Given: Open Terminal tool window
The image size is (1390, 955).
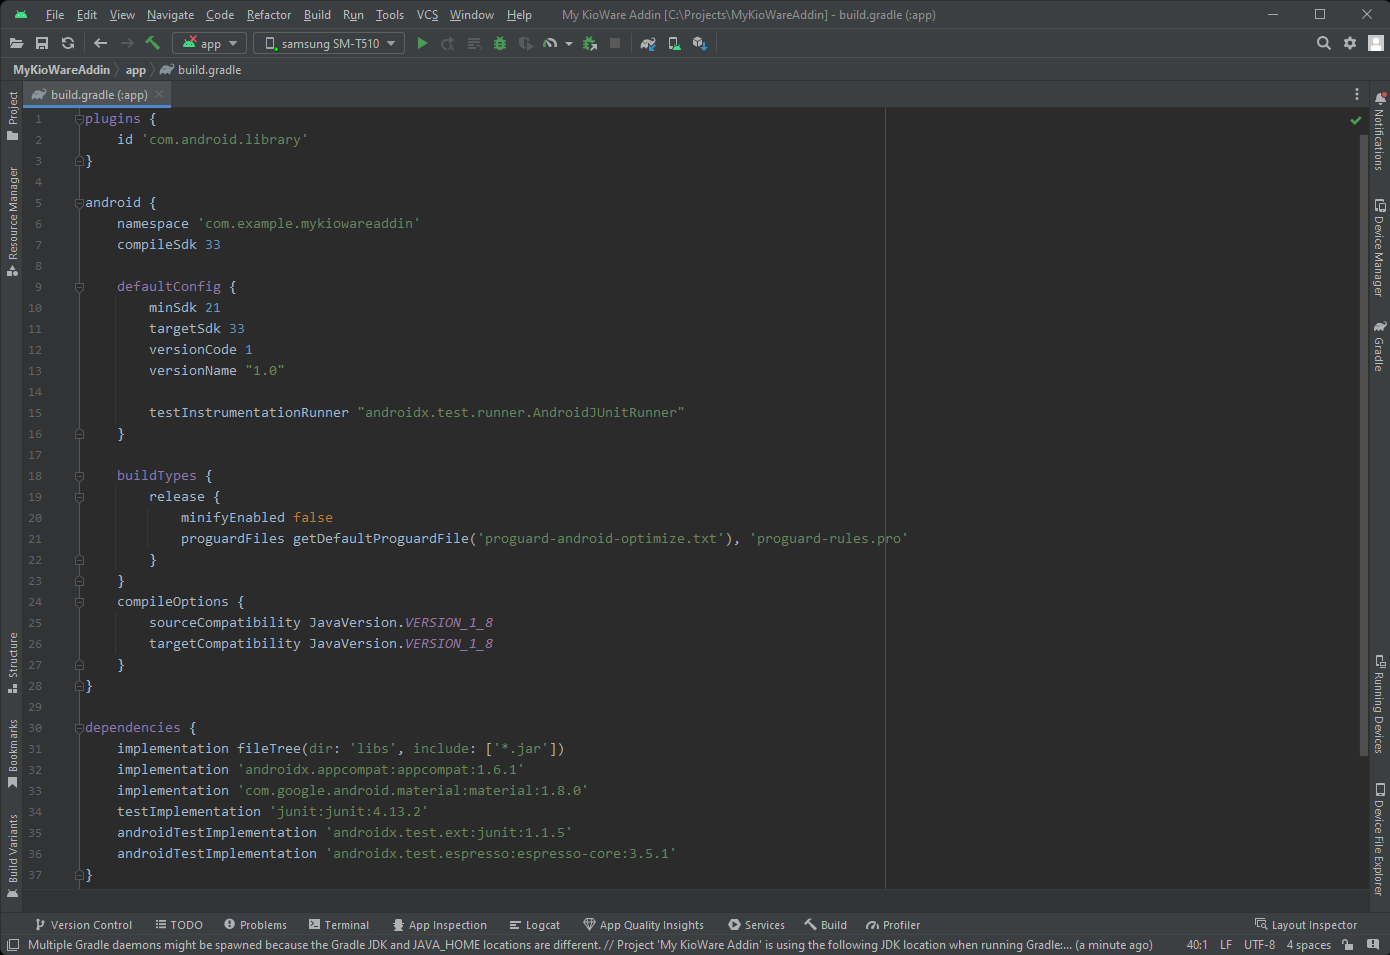Looking at the screenshot, I should [339, 925].
